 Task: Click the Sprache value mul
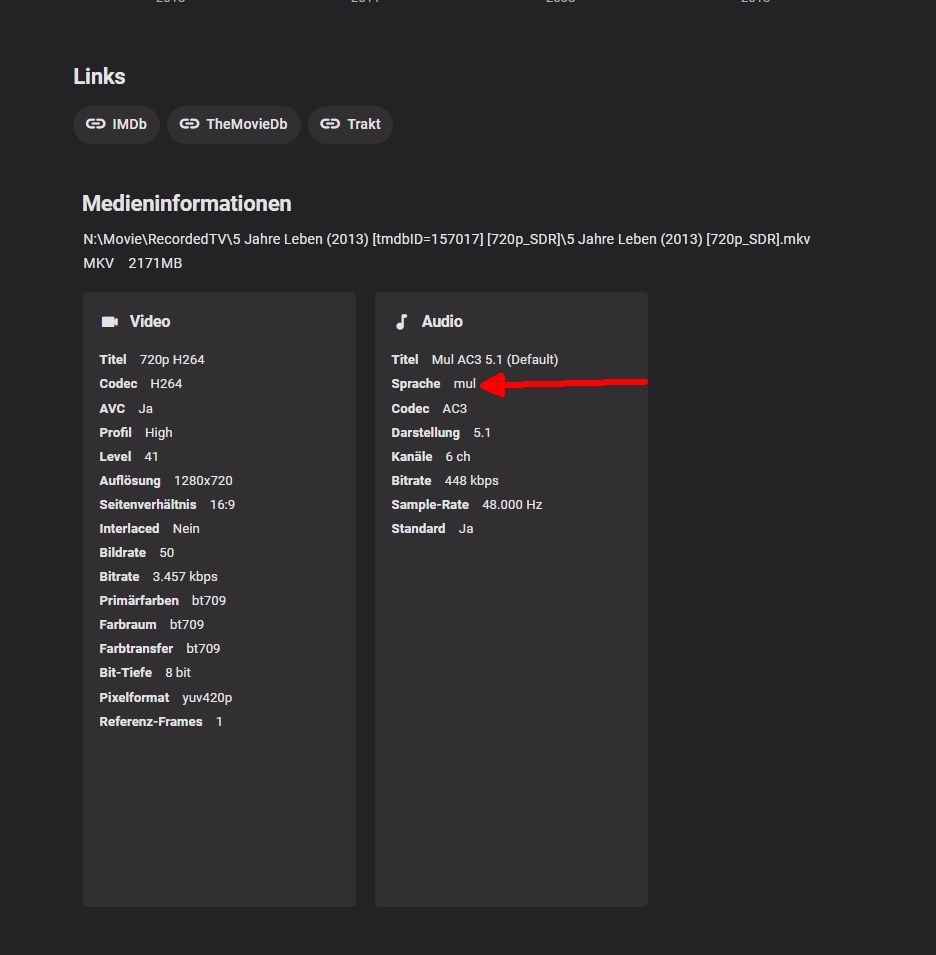465,384
